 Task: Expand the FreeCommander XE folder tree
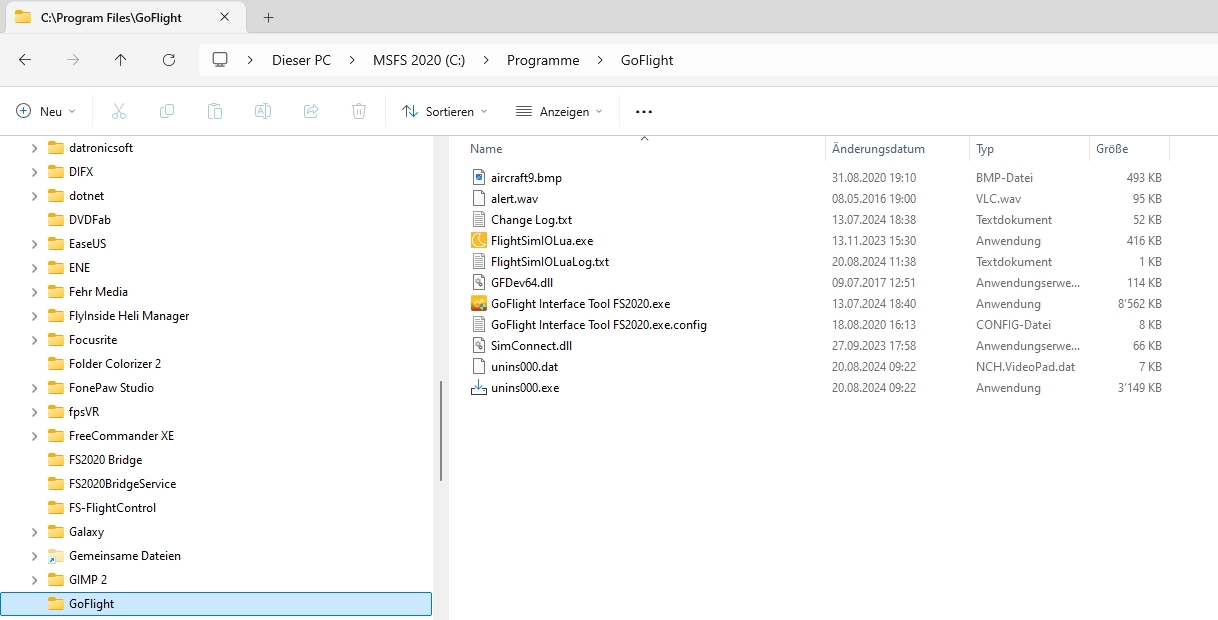click(34, 436)
